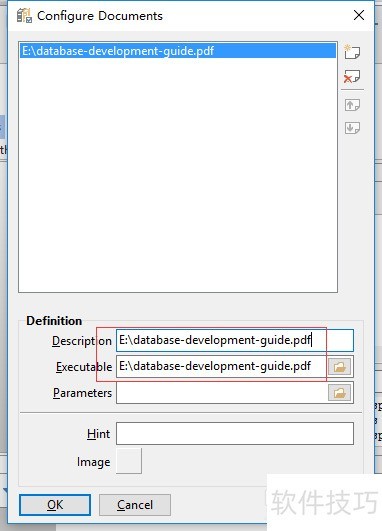Confirm with the OK button
This screenshot has width=382, height=531.
[55, 505]
